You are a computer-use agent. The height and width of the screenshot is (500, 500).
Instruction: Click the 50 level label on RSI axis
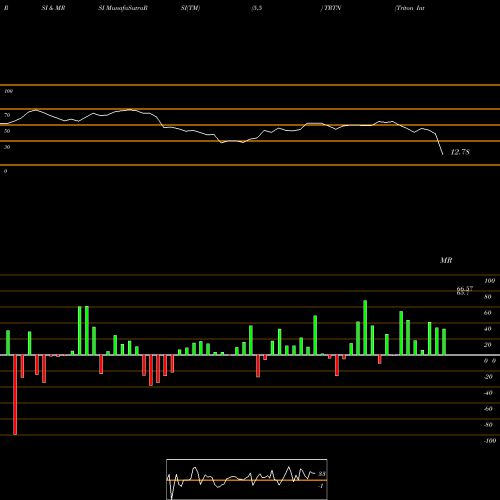(7, 131)
